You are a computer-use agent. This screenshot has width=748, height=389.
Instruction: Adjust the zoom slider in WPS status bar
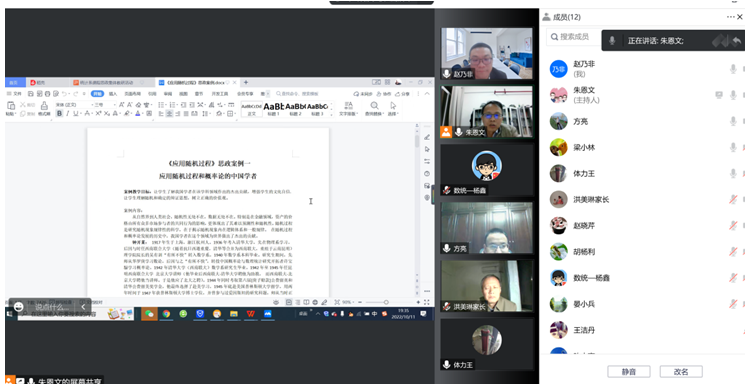386,302
